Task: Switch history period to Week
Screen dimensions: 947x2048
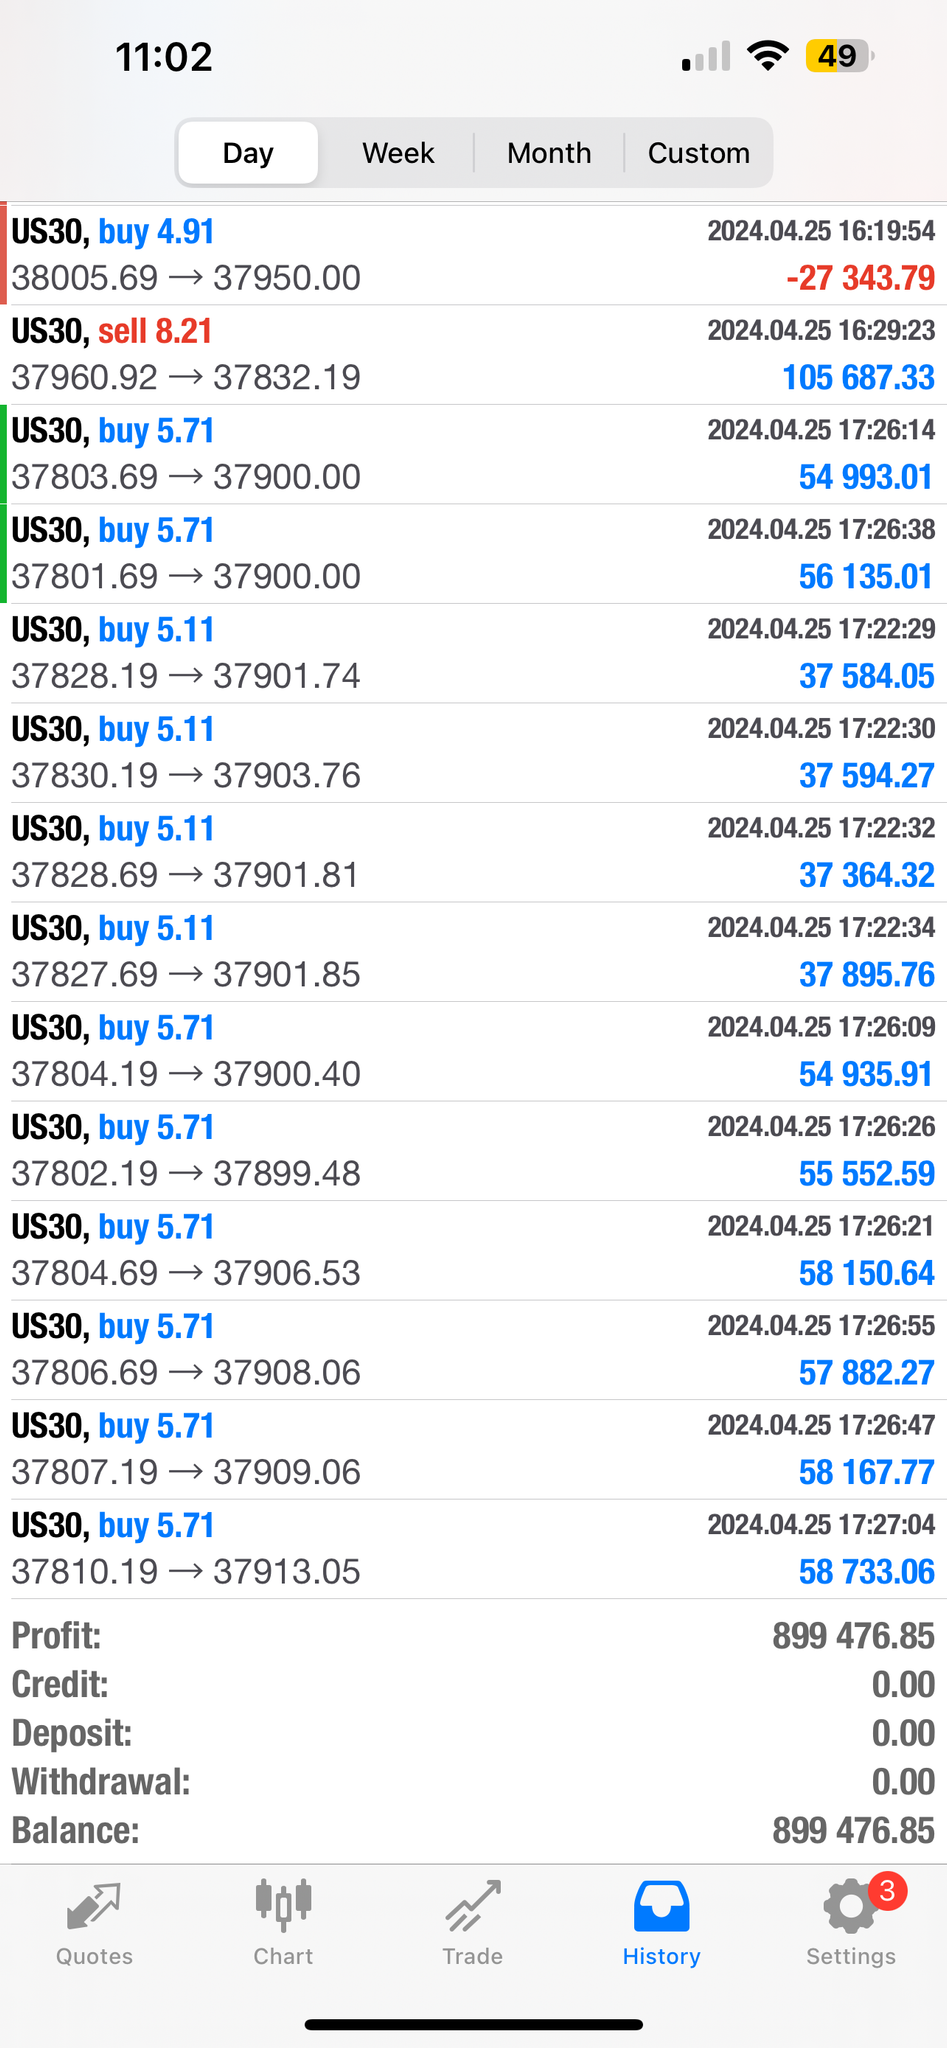Action: (398, 153)
